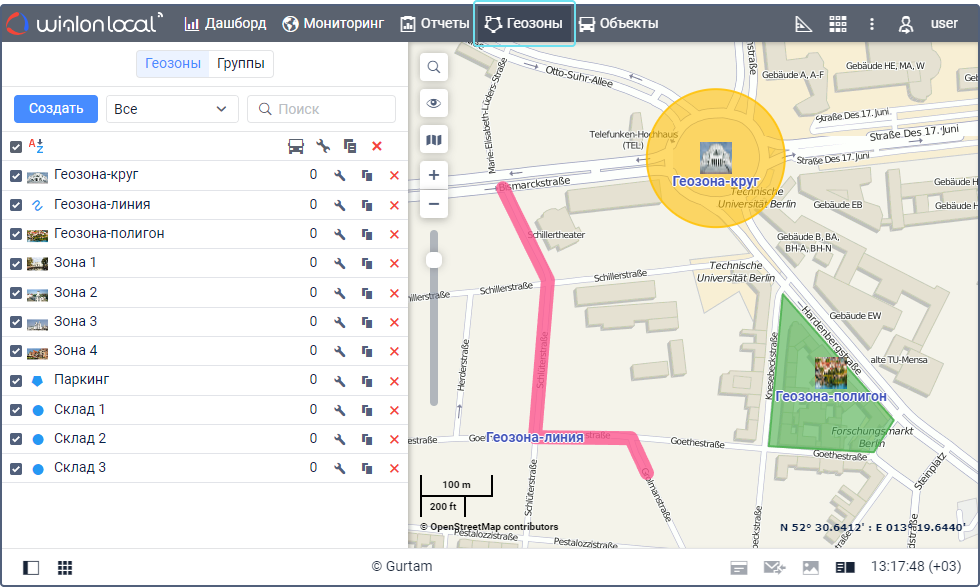Zoom in the map with plus button
Image resolution: width=980 pixels, height=587 pixels.
(434, 175)
